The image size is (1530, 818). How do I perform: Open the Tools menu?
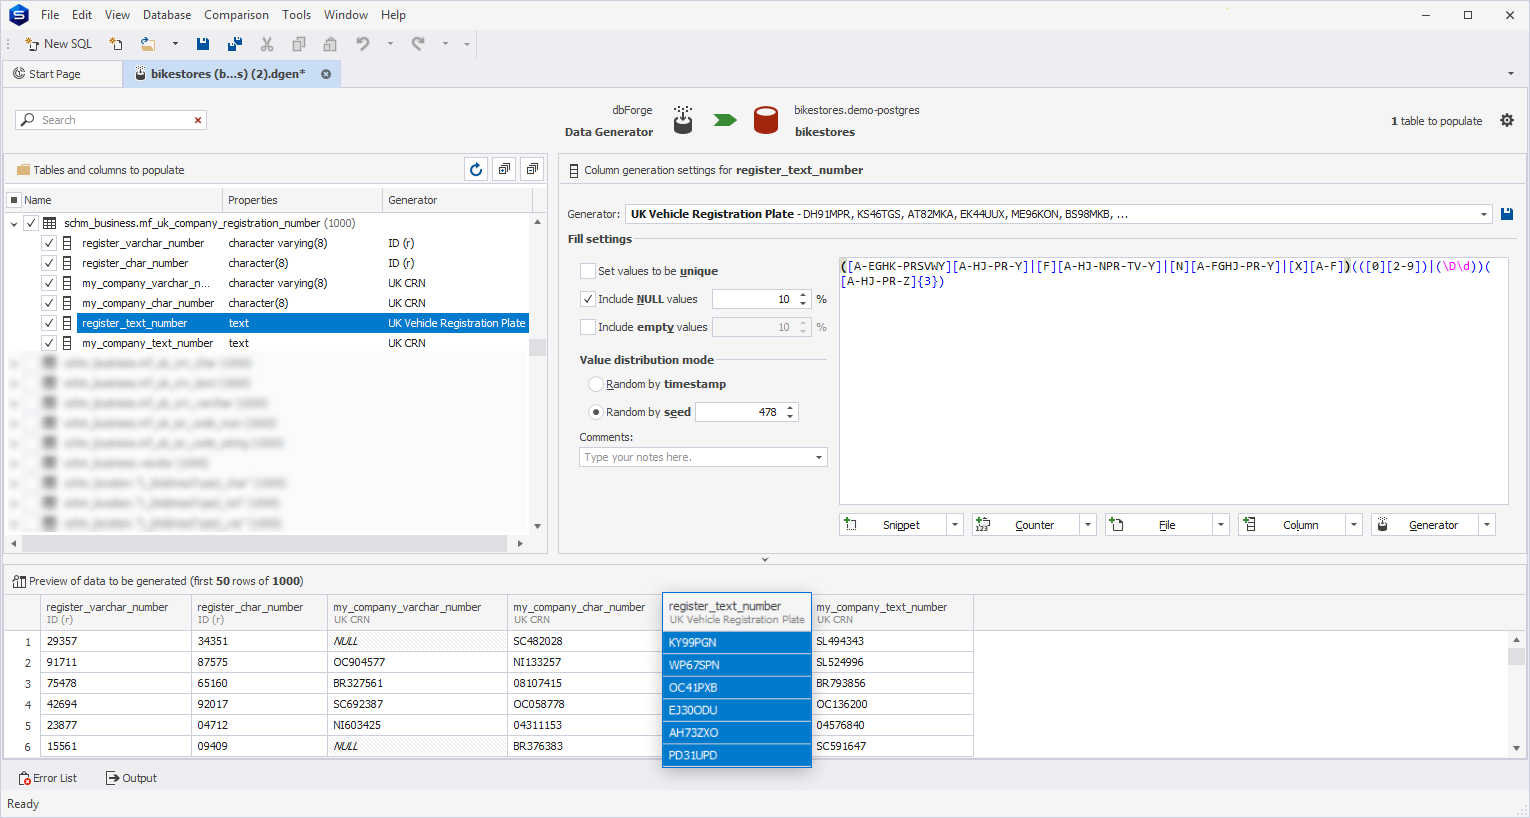click(296, 15)
